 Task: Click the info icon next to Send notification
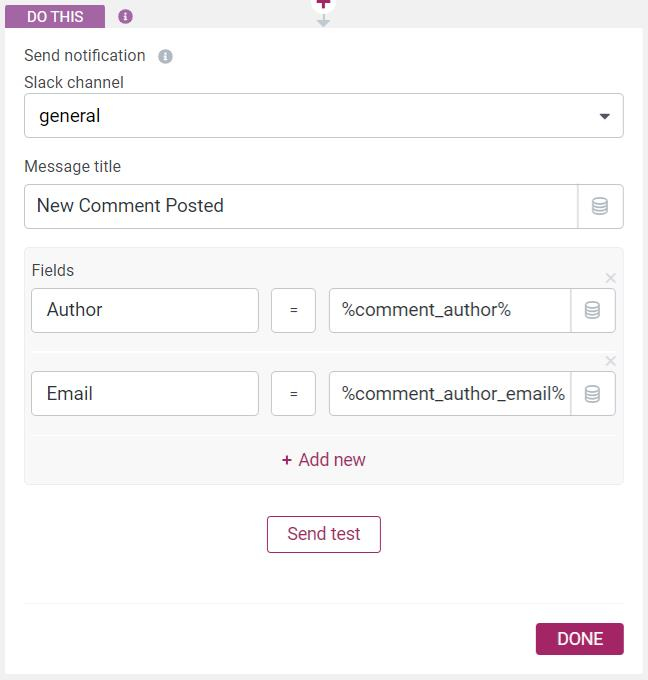pyautogui.click(x=166, y=56)
